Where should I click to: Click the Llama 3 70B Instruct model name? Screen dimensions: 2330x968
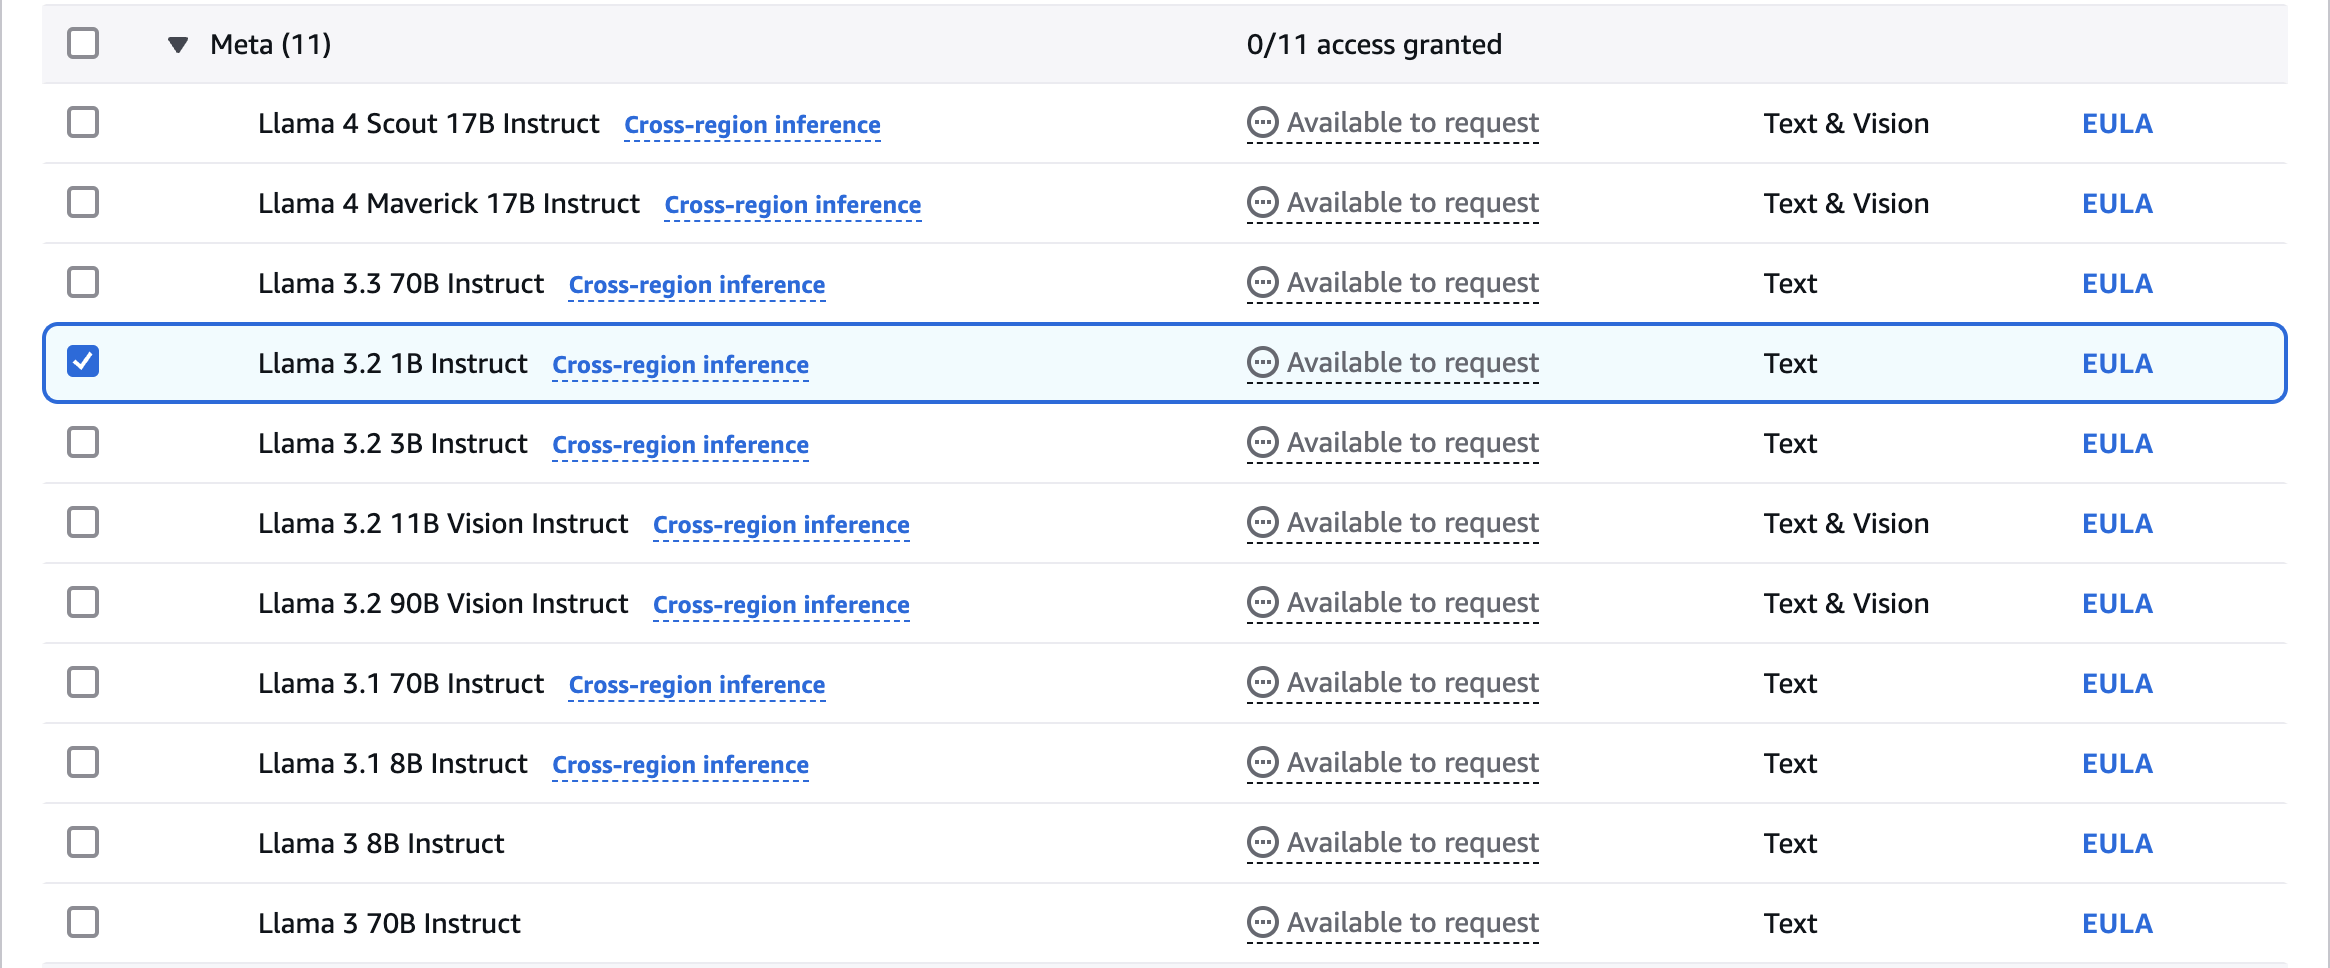389,924
